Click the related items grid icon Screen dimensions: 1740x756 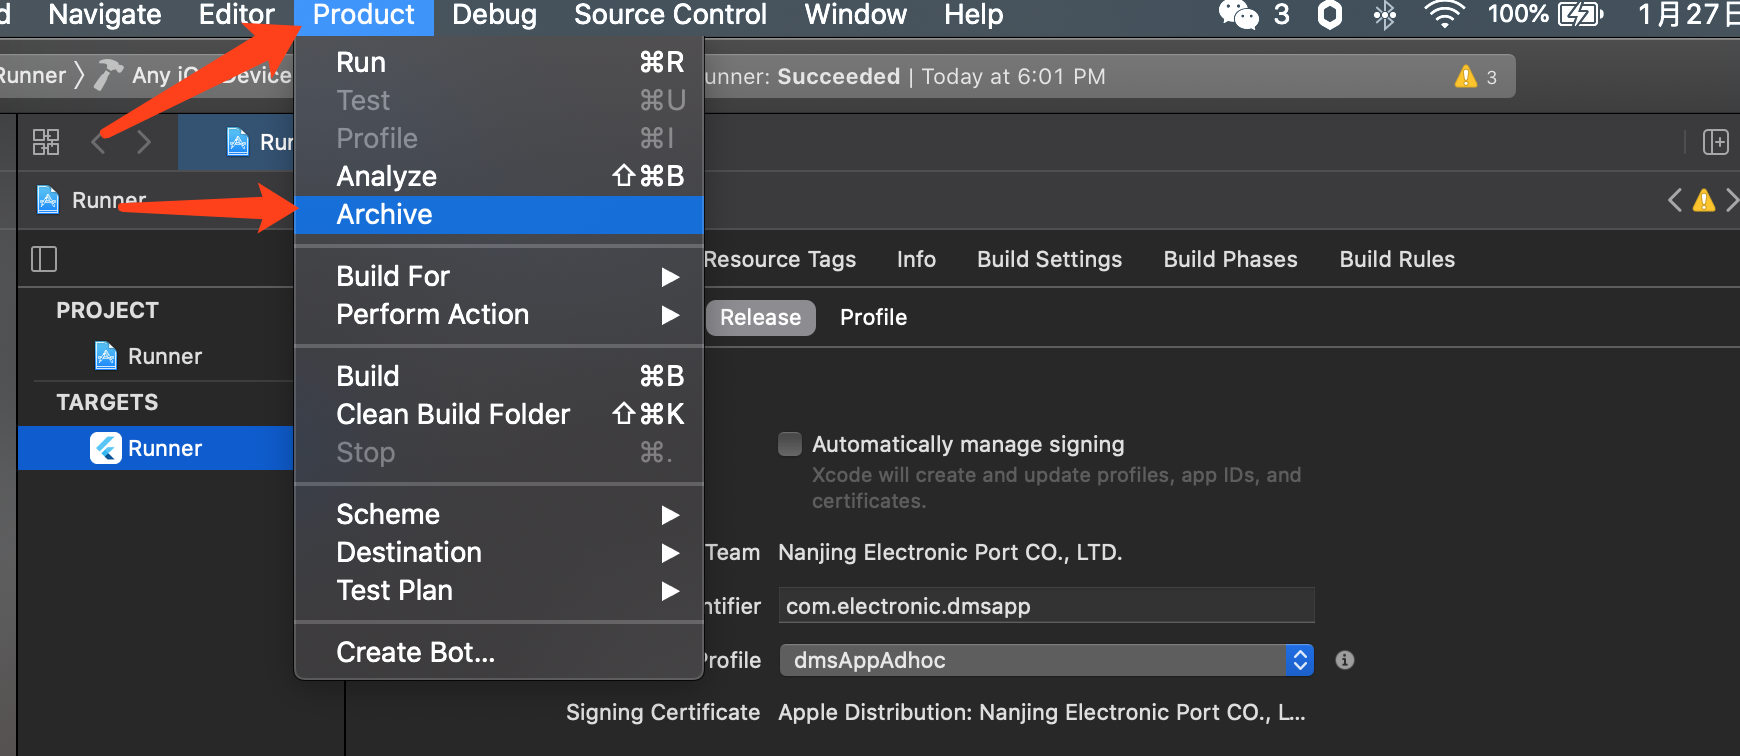click(x=46, y=142)
